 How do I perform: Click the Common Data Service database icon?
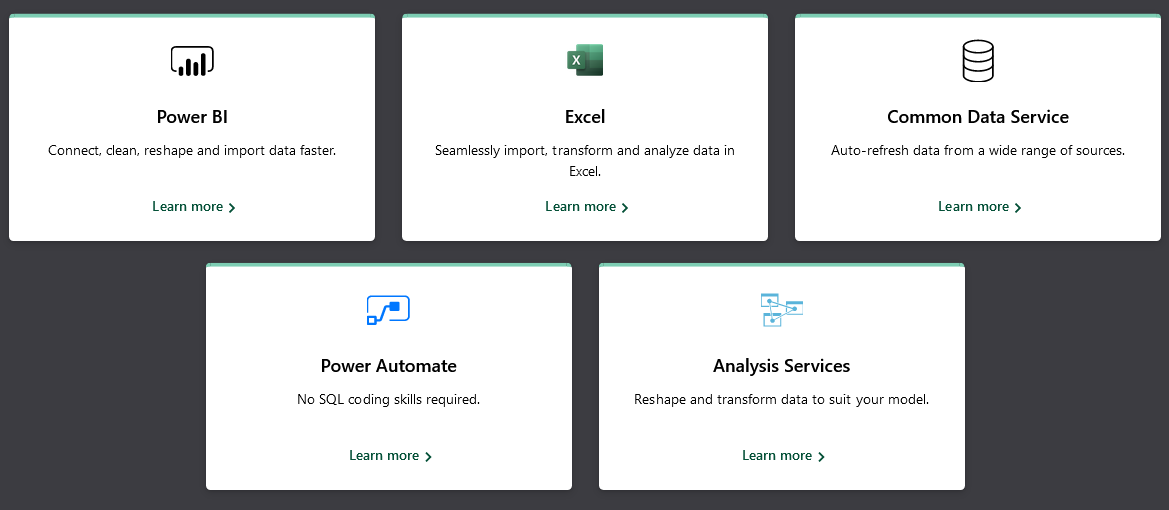click(977, 60)
